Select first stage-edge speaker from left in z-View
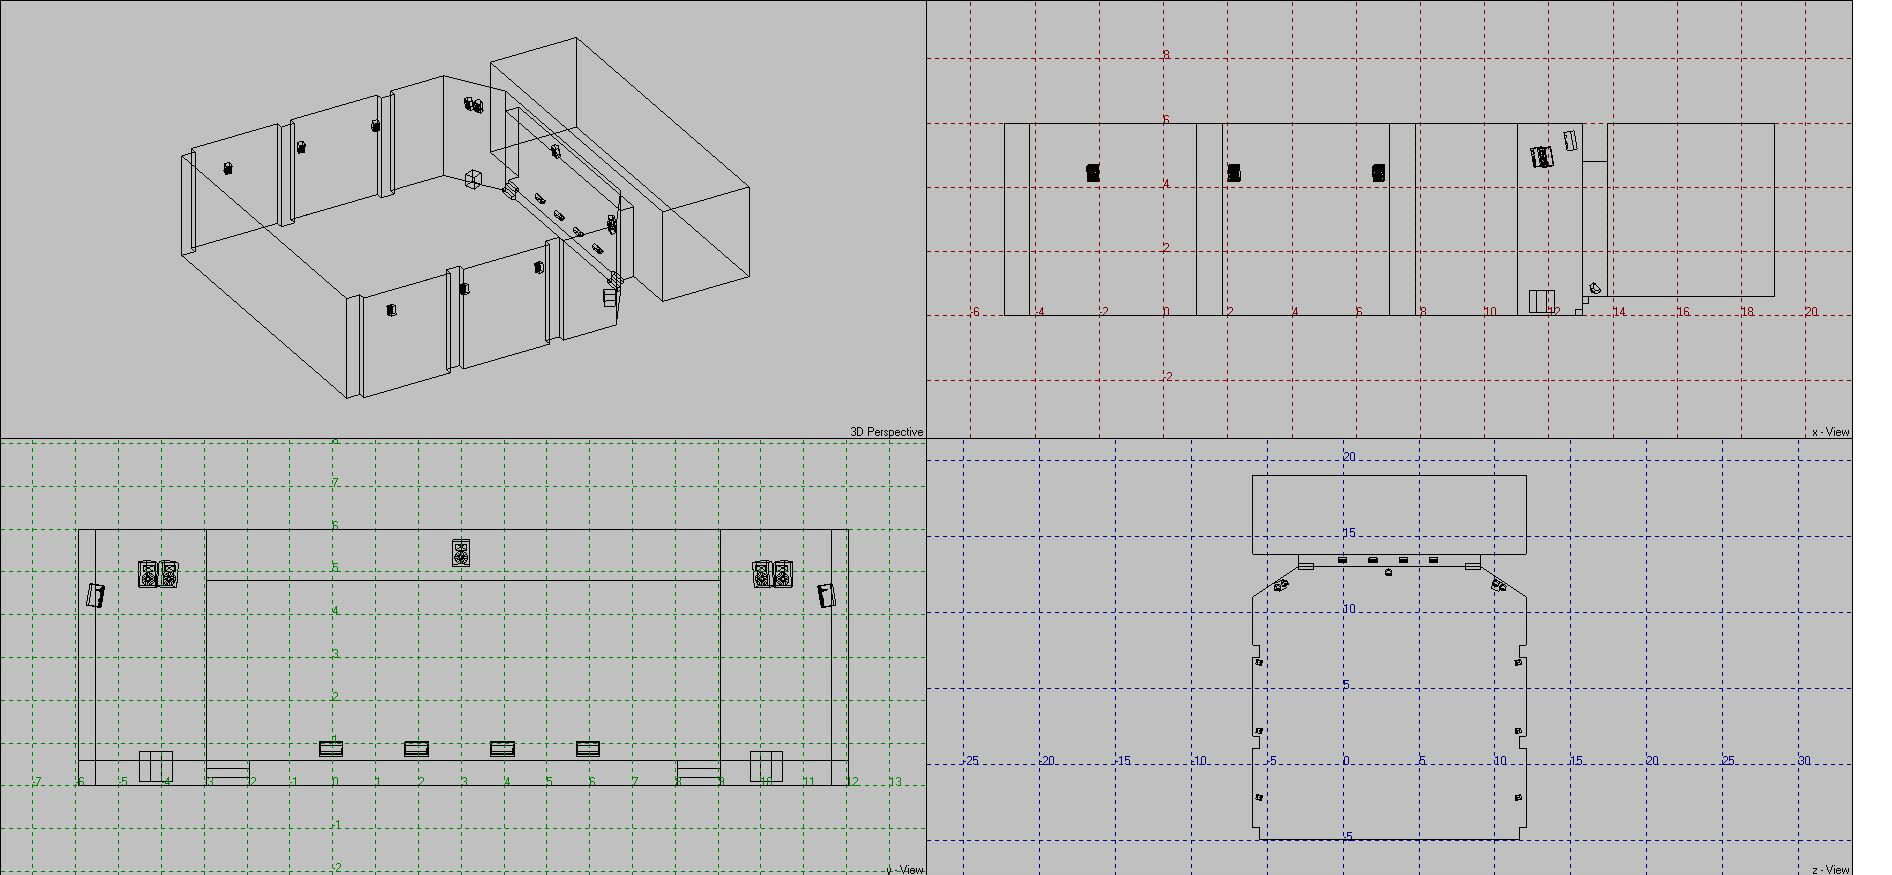Screen dimensions: 1892x875 (1343, 560)
